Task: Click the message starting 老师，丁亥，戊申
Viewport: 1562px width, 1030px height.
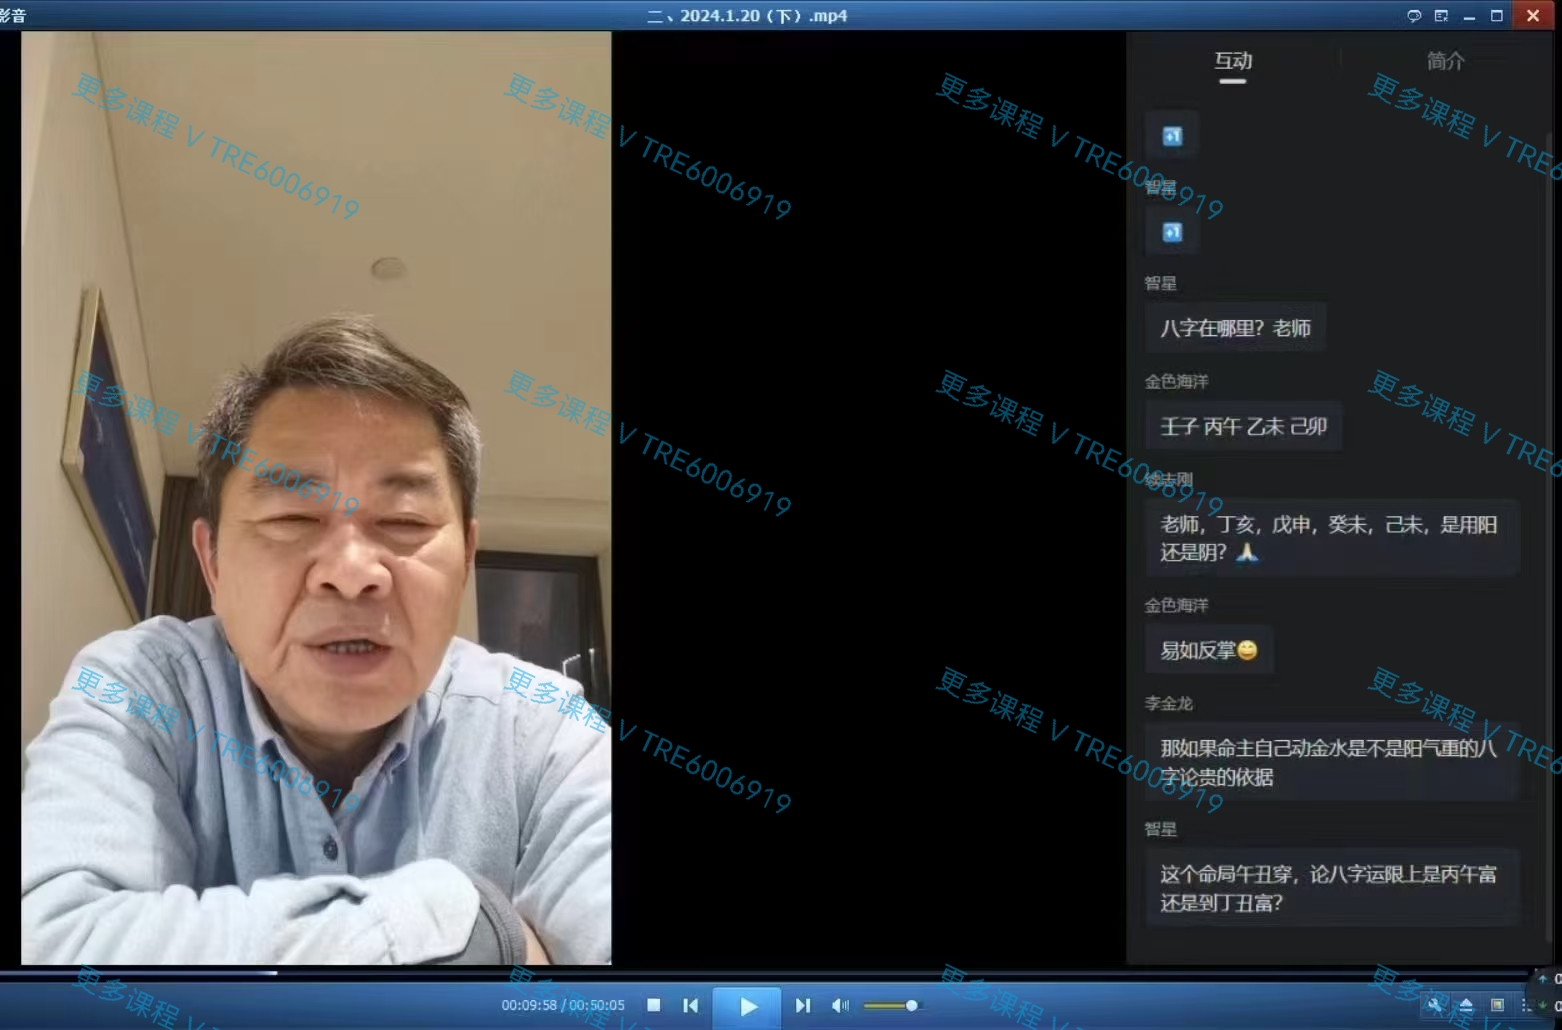Action: click(1332, 538)
